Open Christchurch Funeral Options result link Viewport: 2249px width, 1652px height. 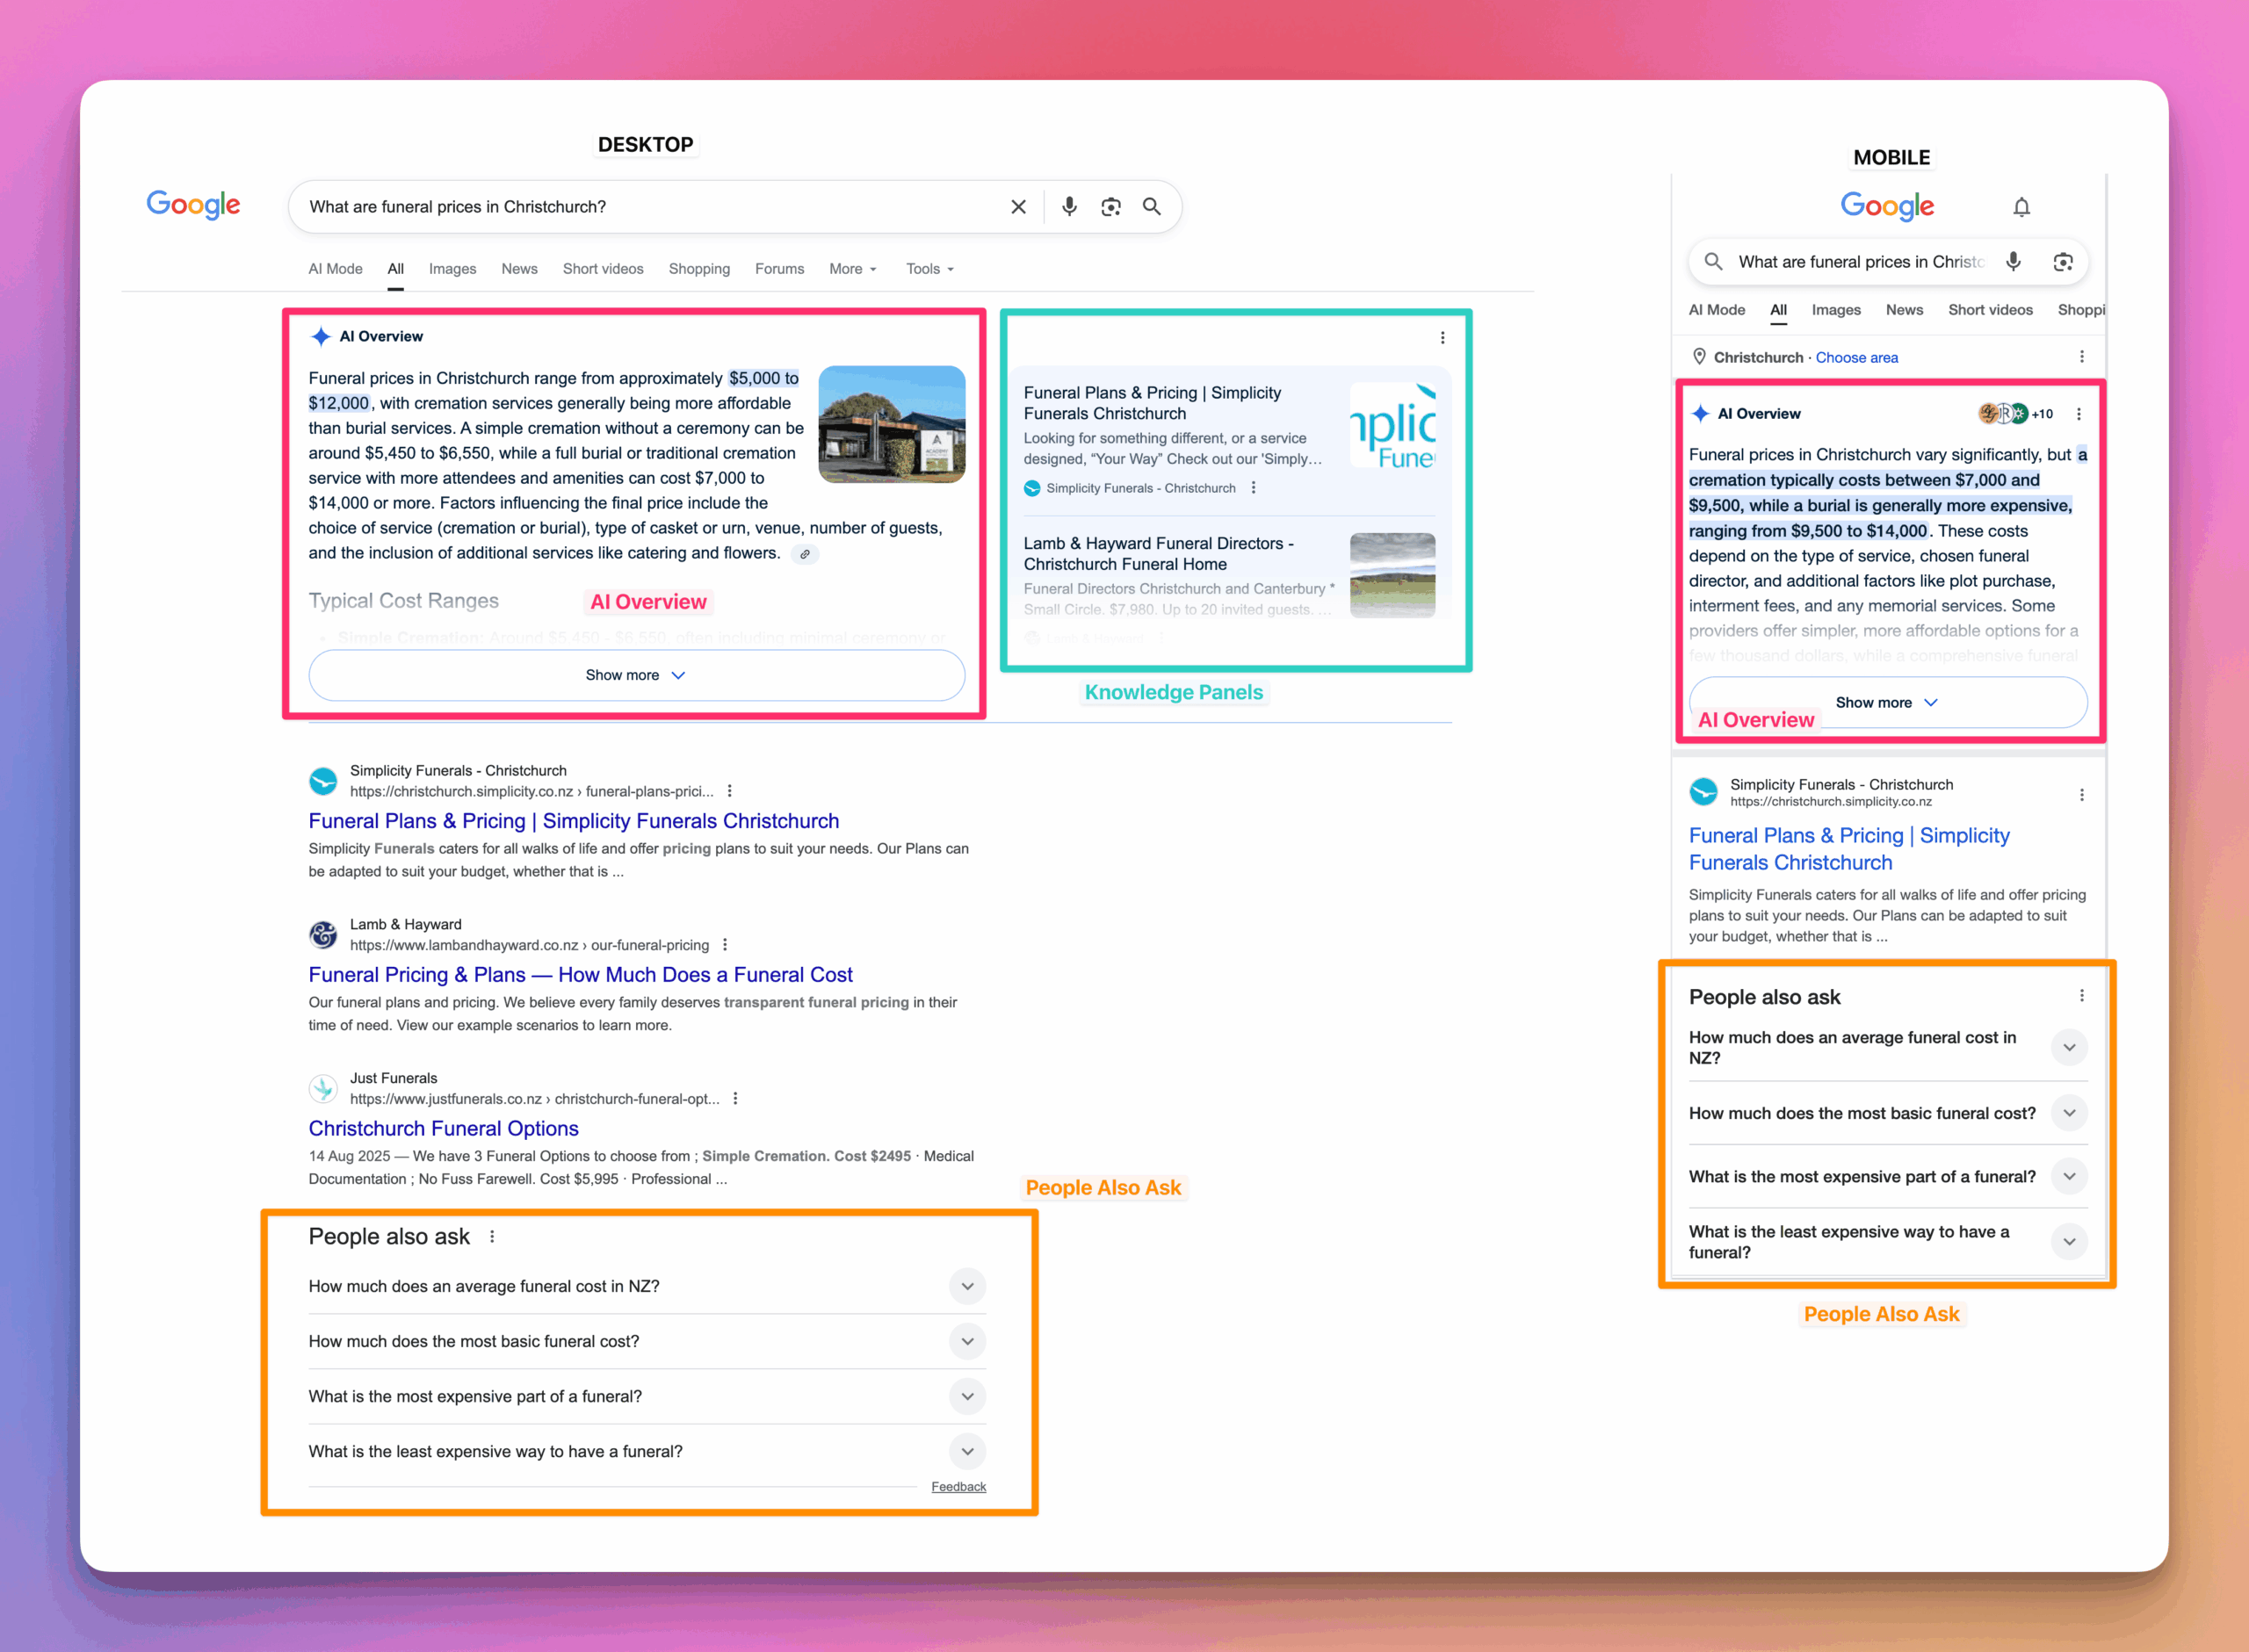point(443,1128)
